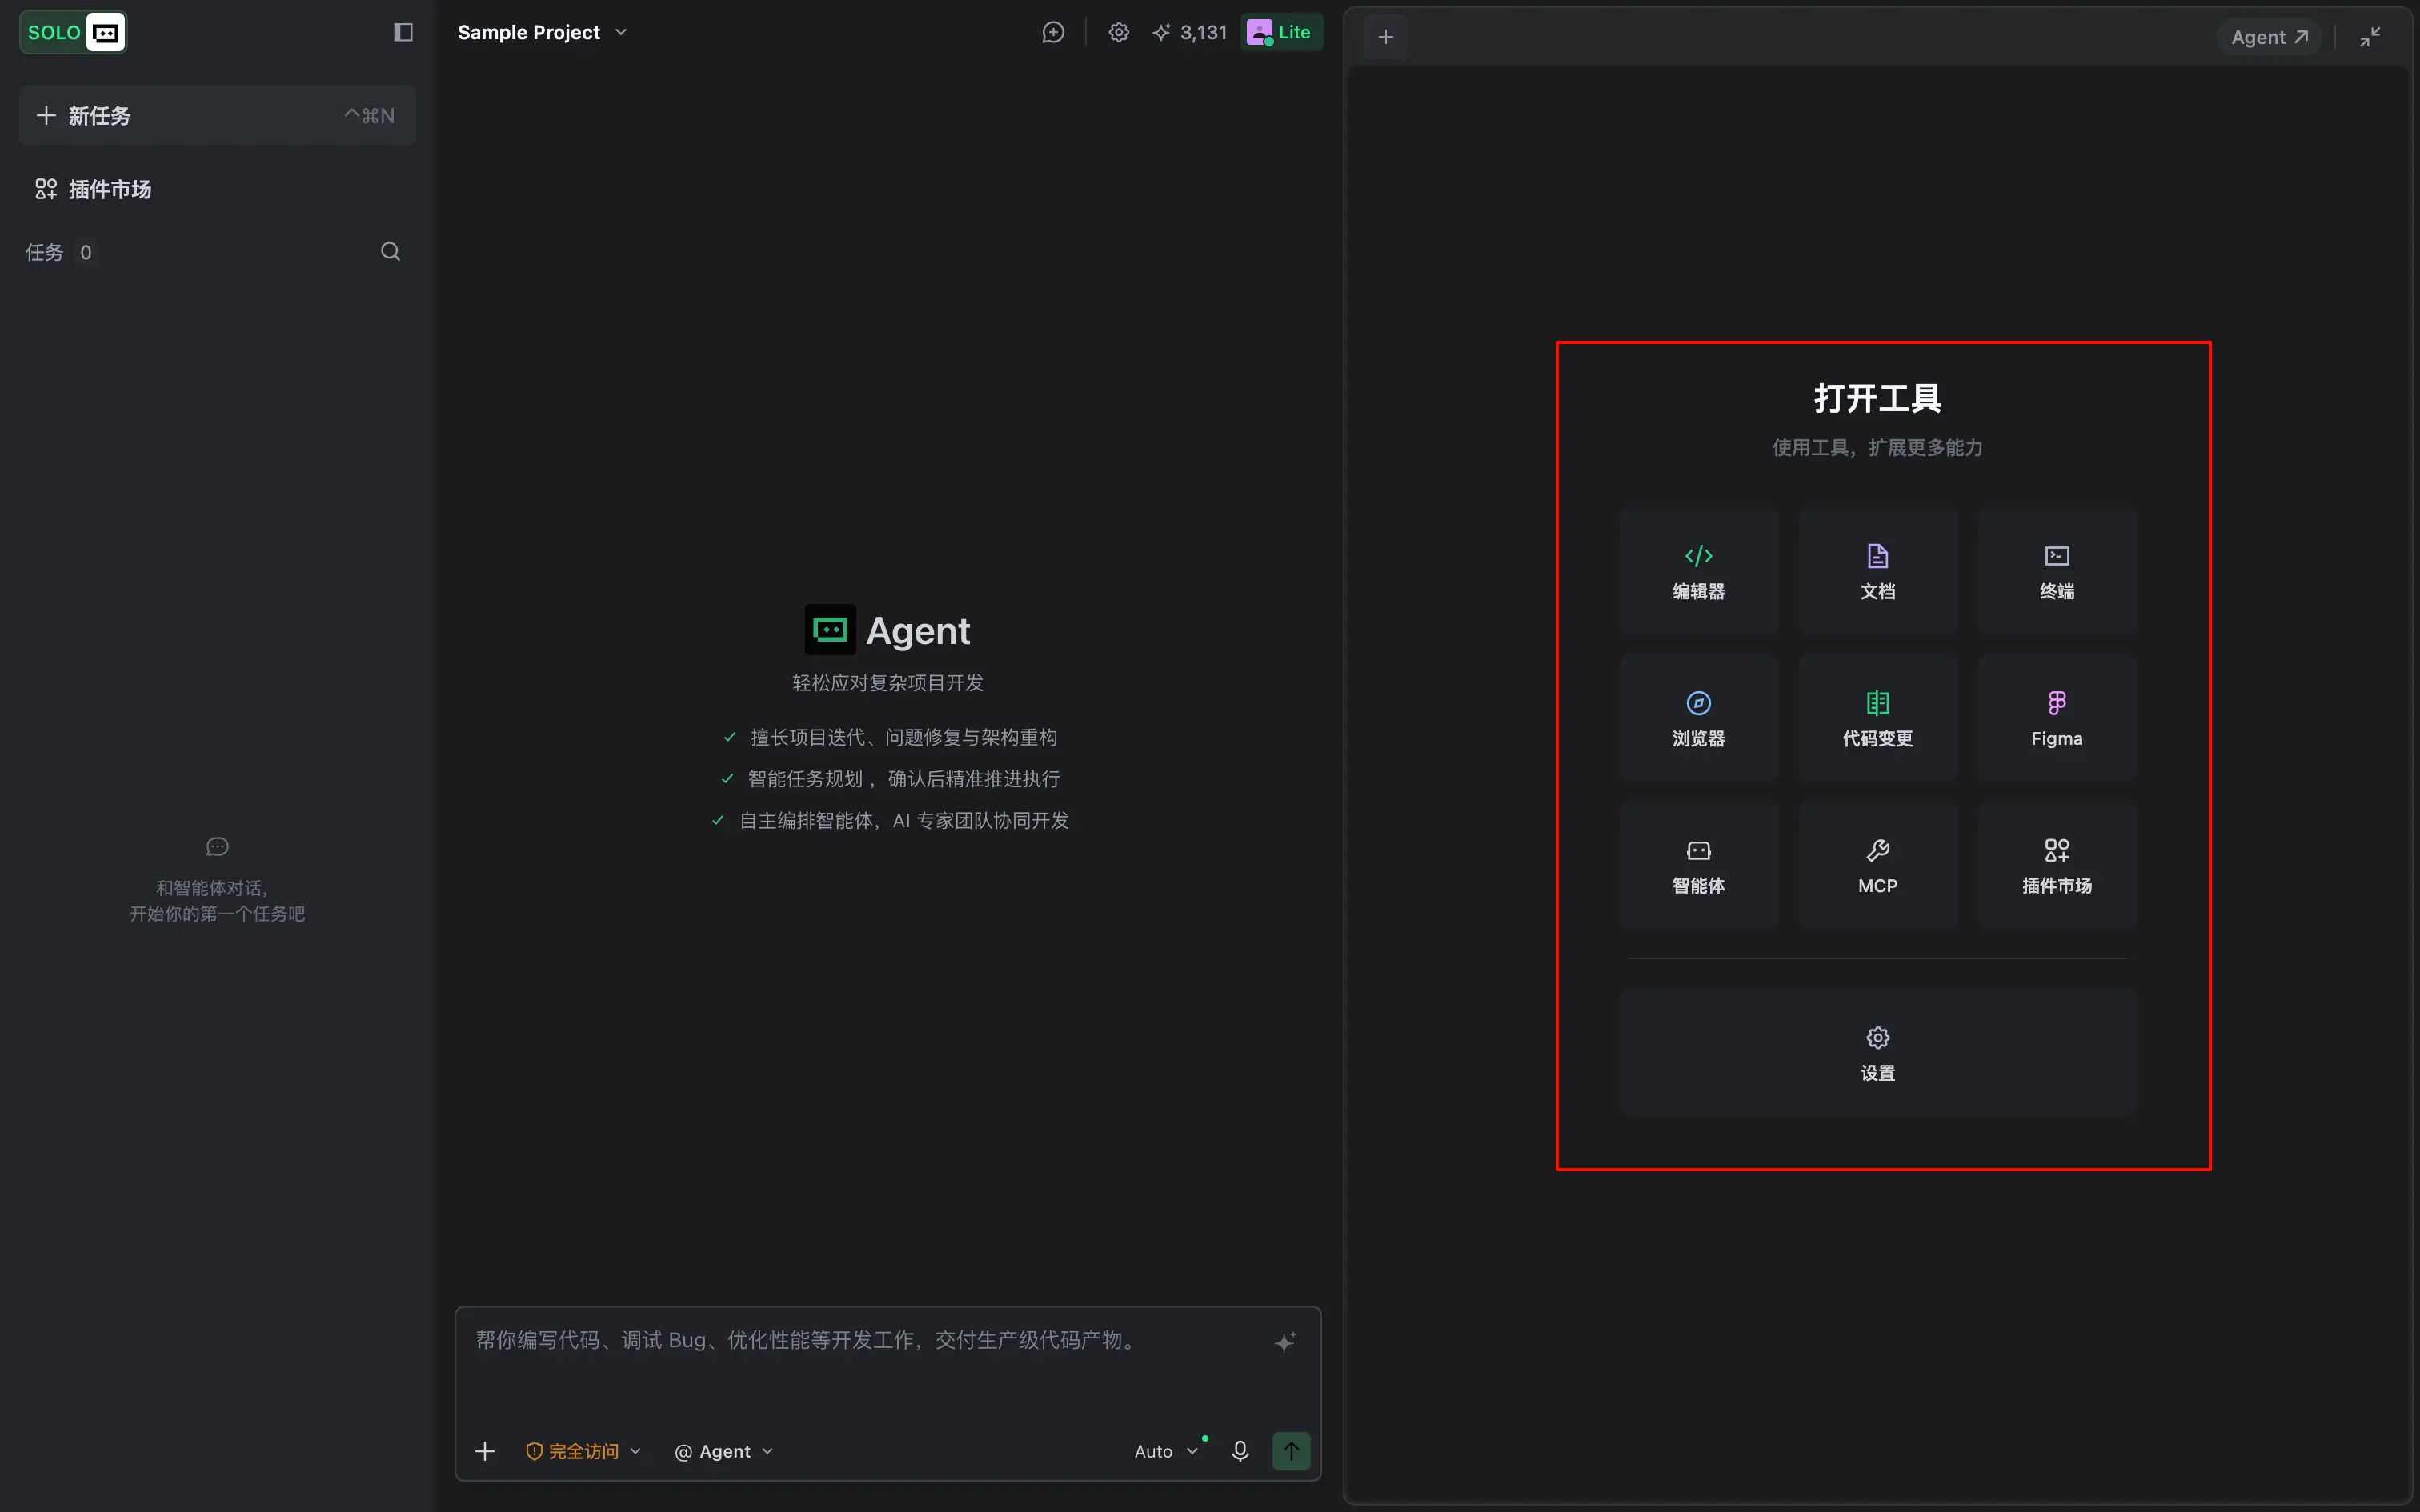Expand the Sample Project dropdown
This screenshot has width=2420, height=1512.
[542, 32]
